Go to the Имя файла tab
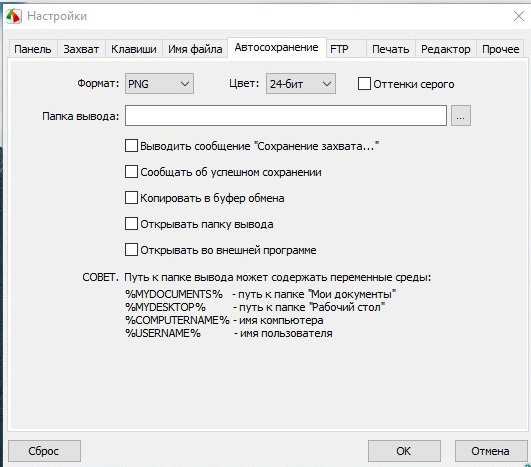This screenshot has width=531, height=467. click(x=195, y=49)
